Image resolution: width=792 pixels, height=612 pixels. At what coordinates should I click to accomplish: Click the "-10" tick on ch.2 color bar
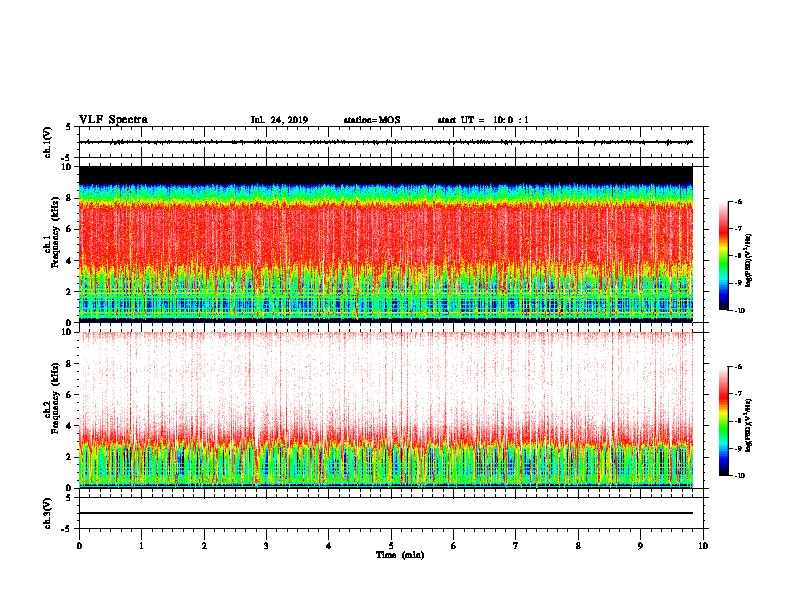740,476
